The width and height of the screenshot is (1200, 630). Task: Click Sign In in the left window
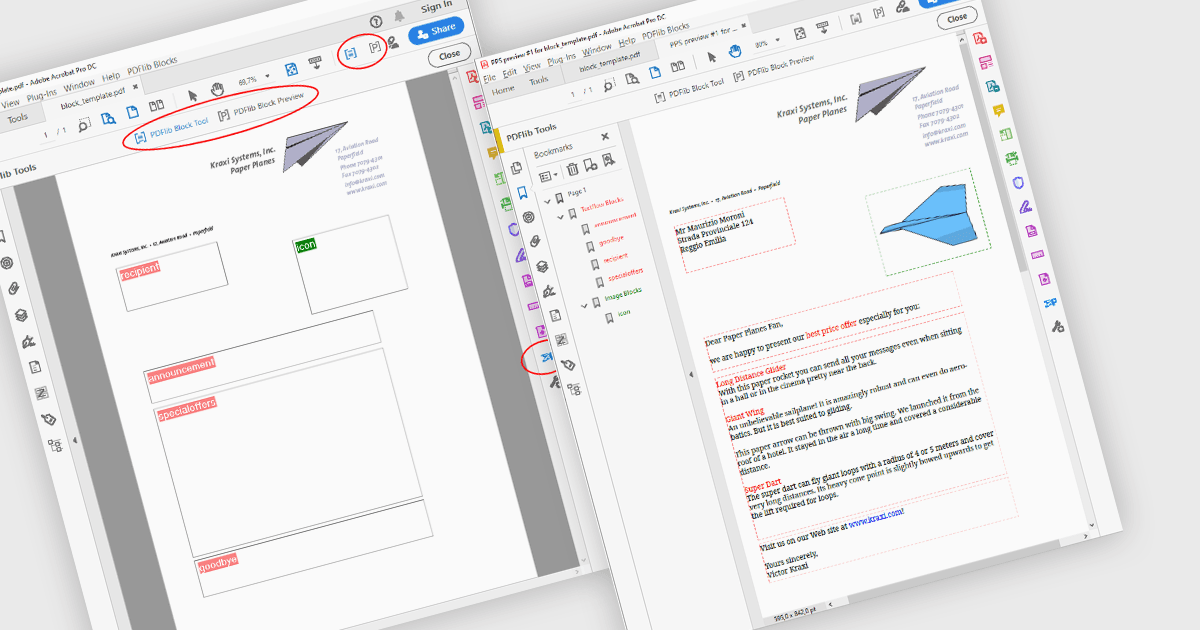(437, 7)
